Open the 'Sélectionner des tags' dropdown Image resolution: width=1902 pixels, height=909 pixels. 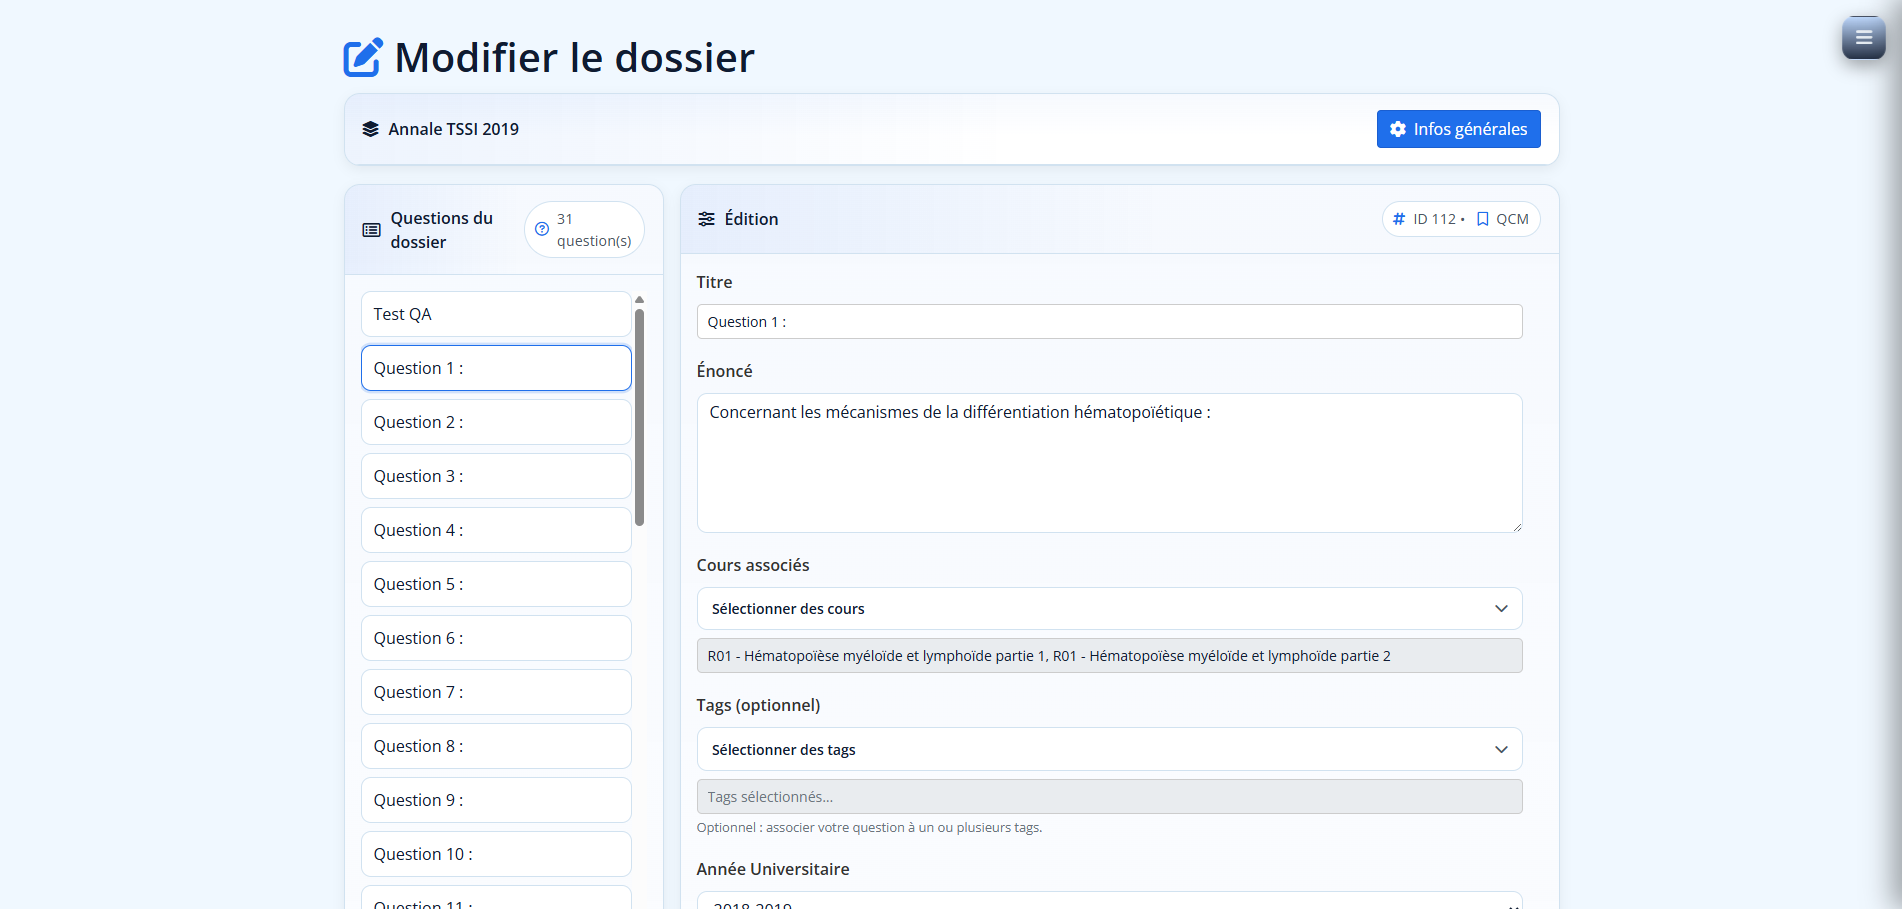click(x=1109, y=749)
